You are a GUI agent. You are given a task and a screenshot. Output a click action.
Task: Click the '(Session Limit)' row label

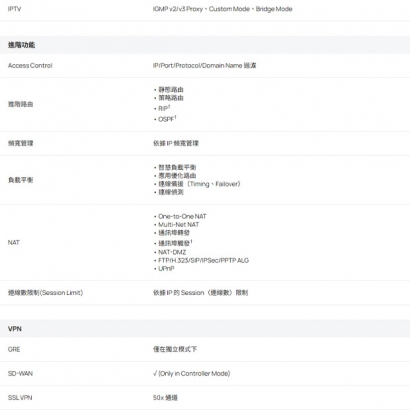(x=45, y=293)
